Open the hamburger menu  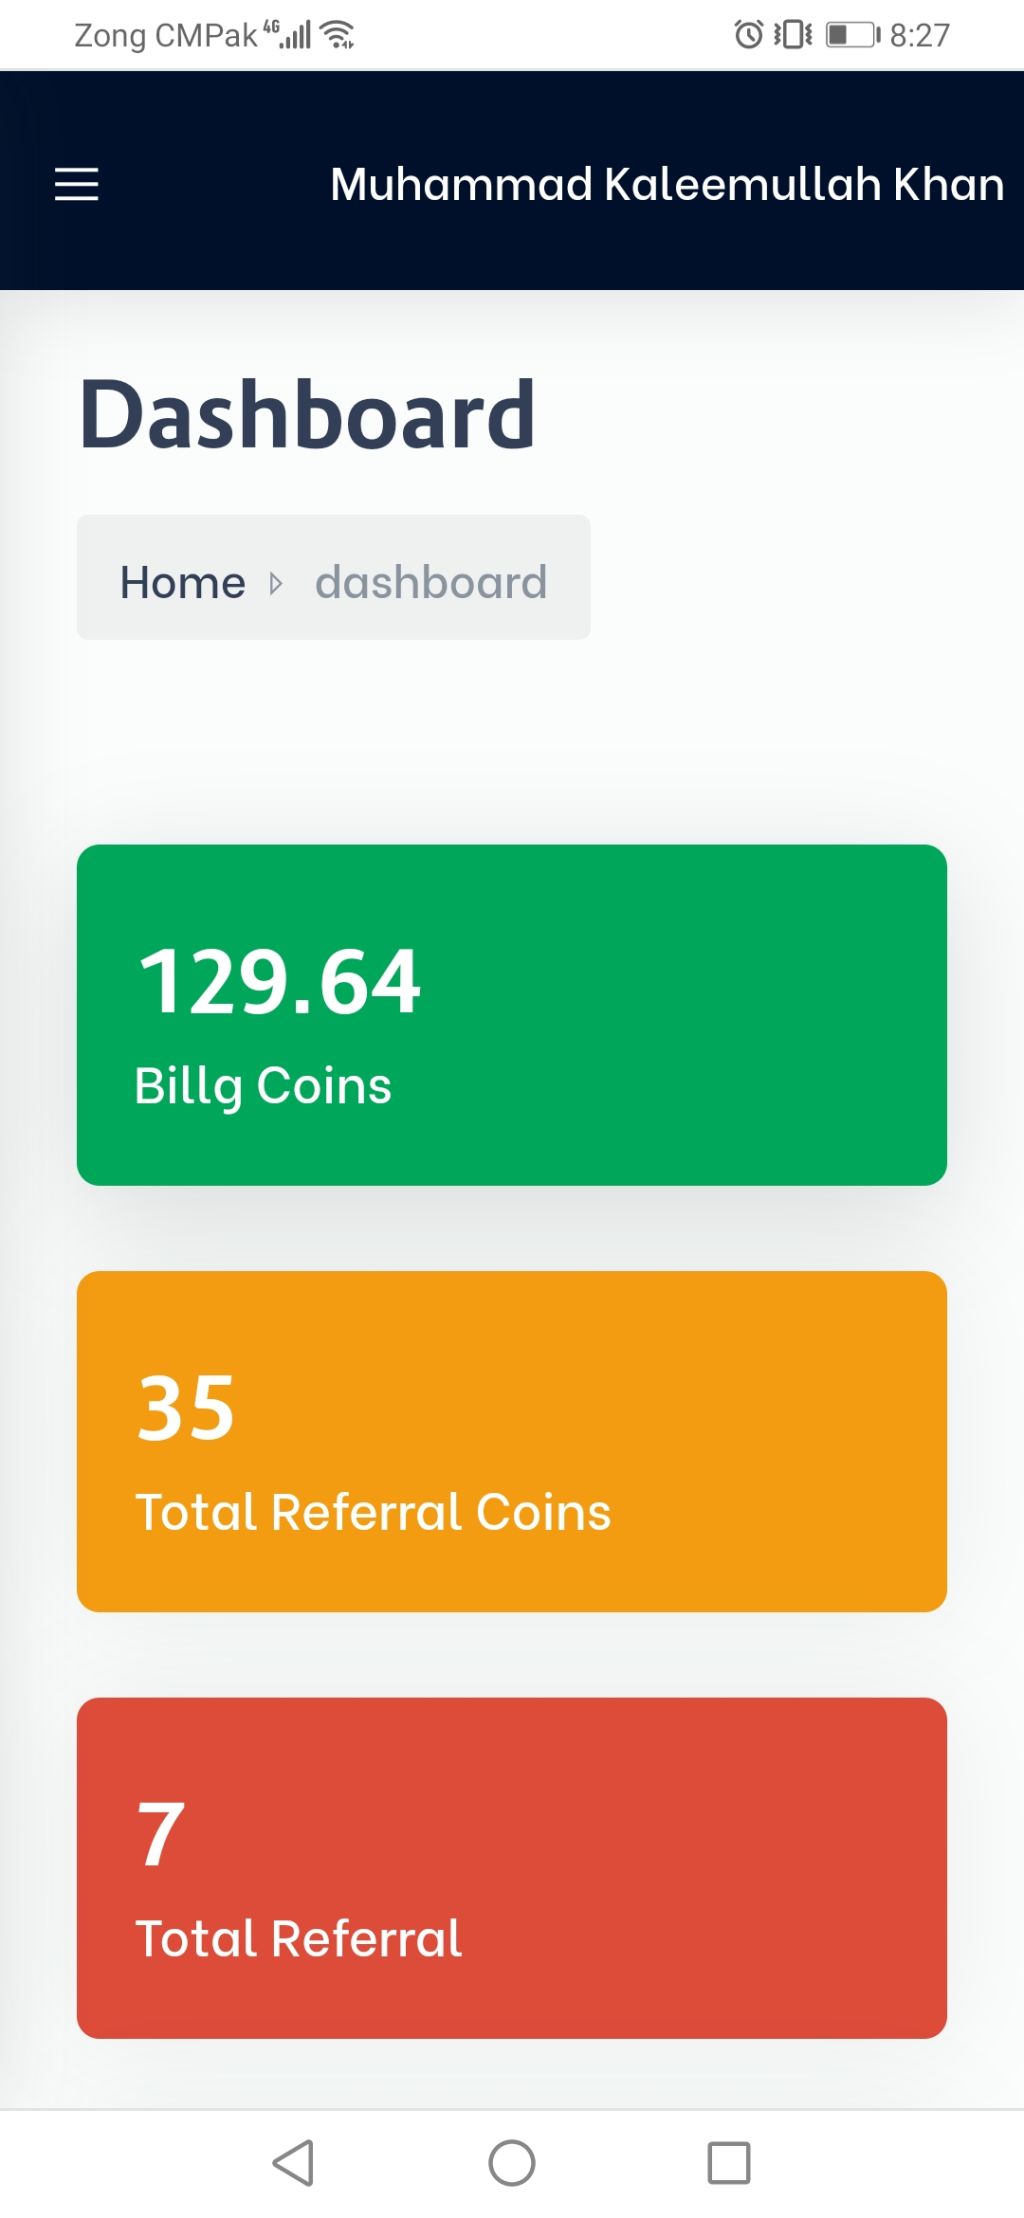pyautogui.click(x=76, y=185)
